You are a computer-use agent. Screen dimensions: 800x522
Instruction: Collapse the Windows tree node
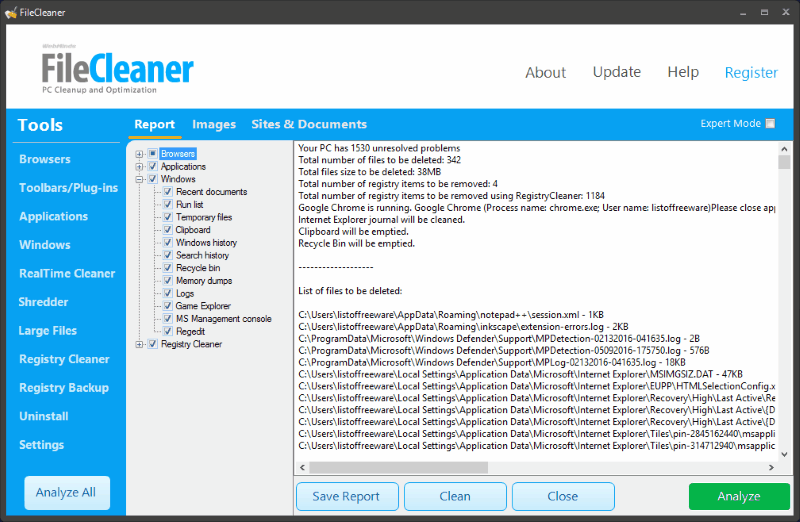click(x=139, y=179)
